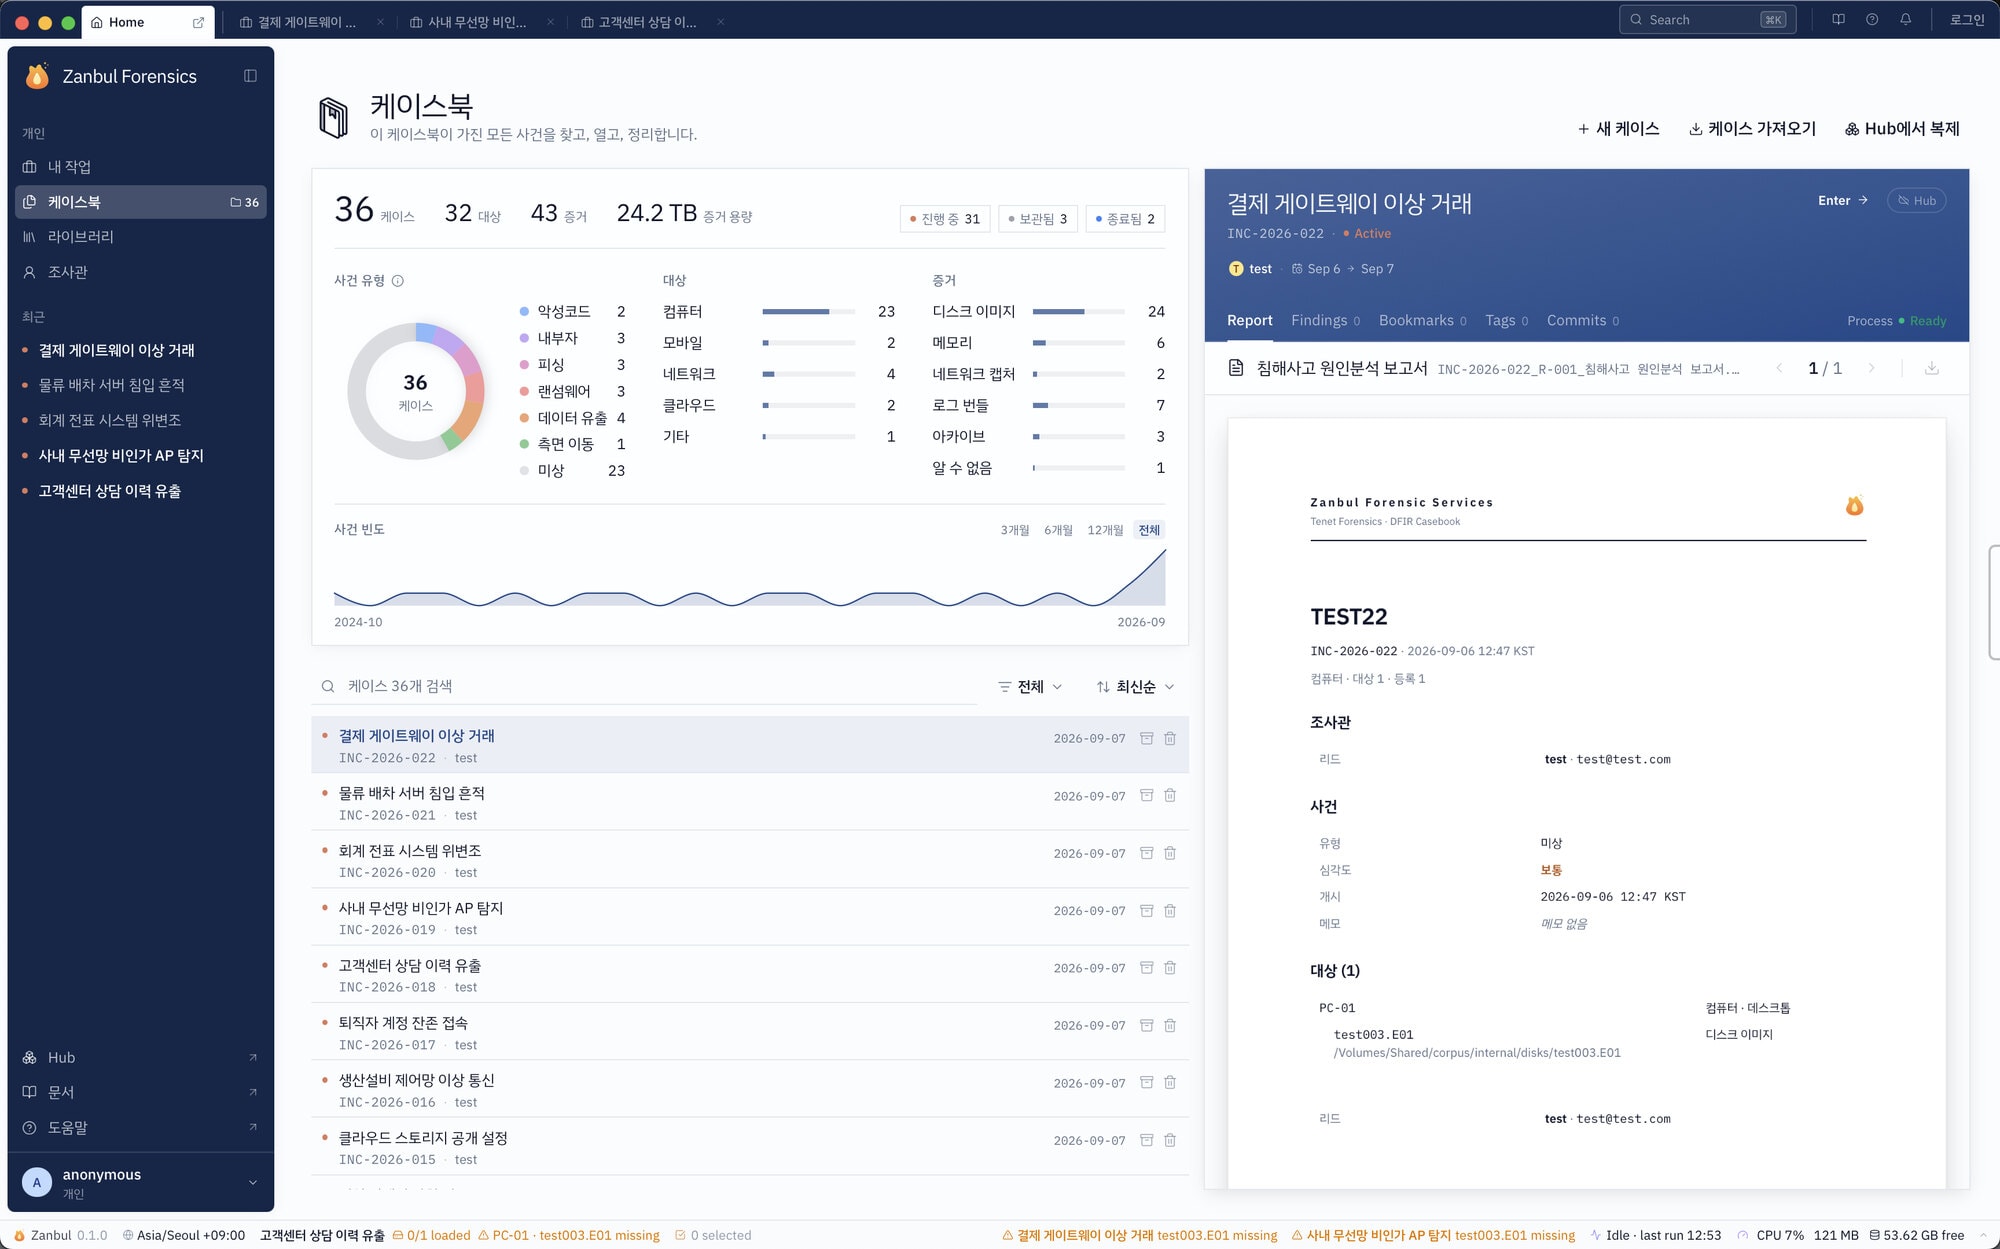
Task: Switch to the Commits tab
Action: point(1583,321)
